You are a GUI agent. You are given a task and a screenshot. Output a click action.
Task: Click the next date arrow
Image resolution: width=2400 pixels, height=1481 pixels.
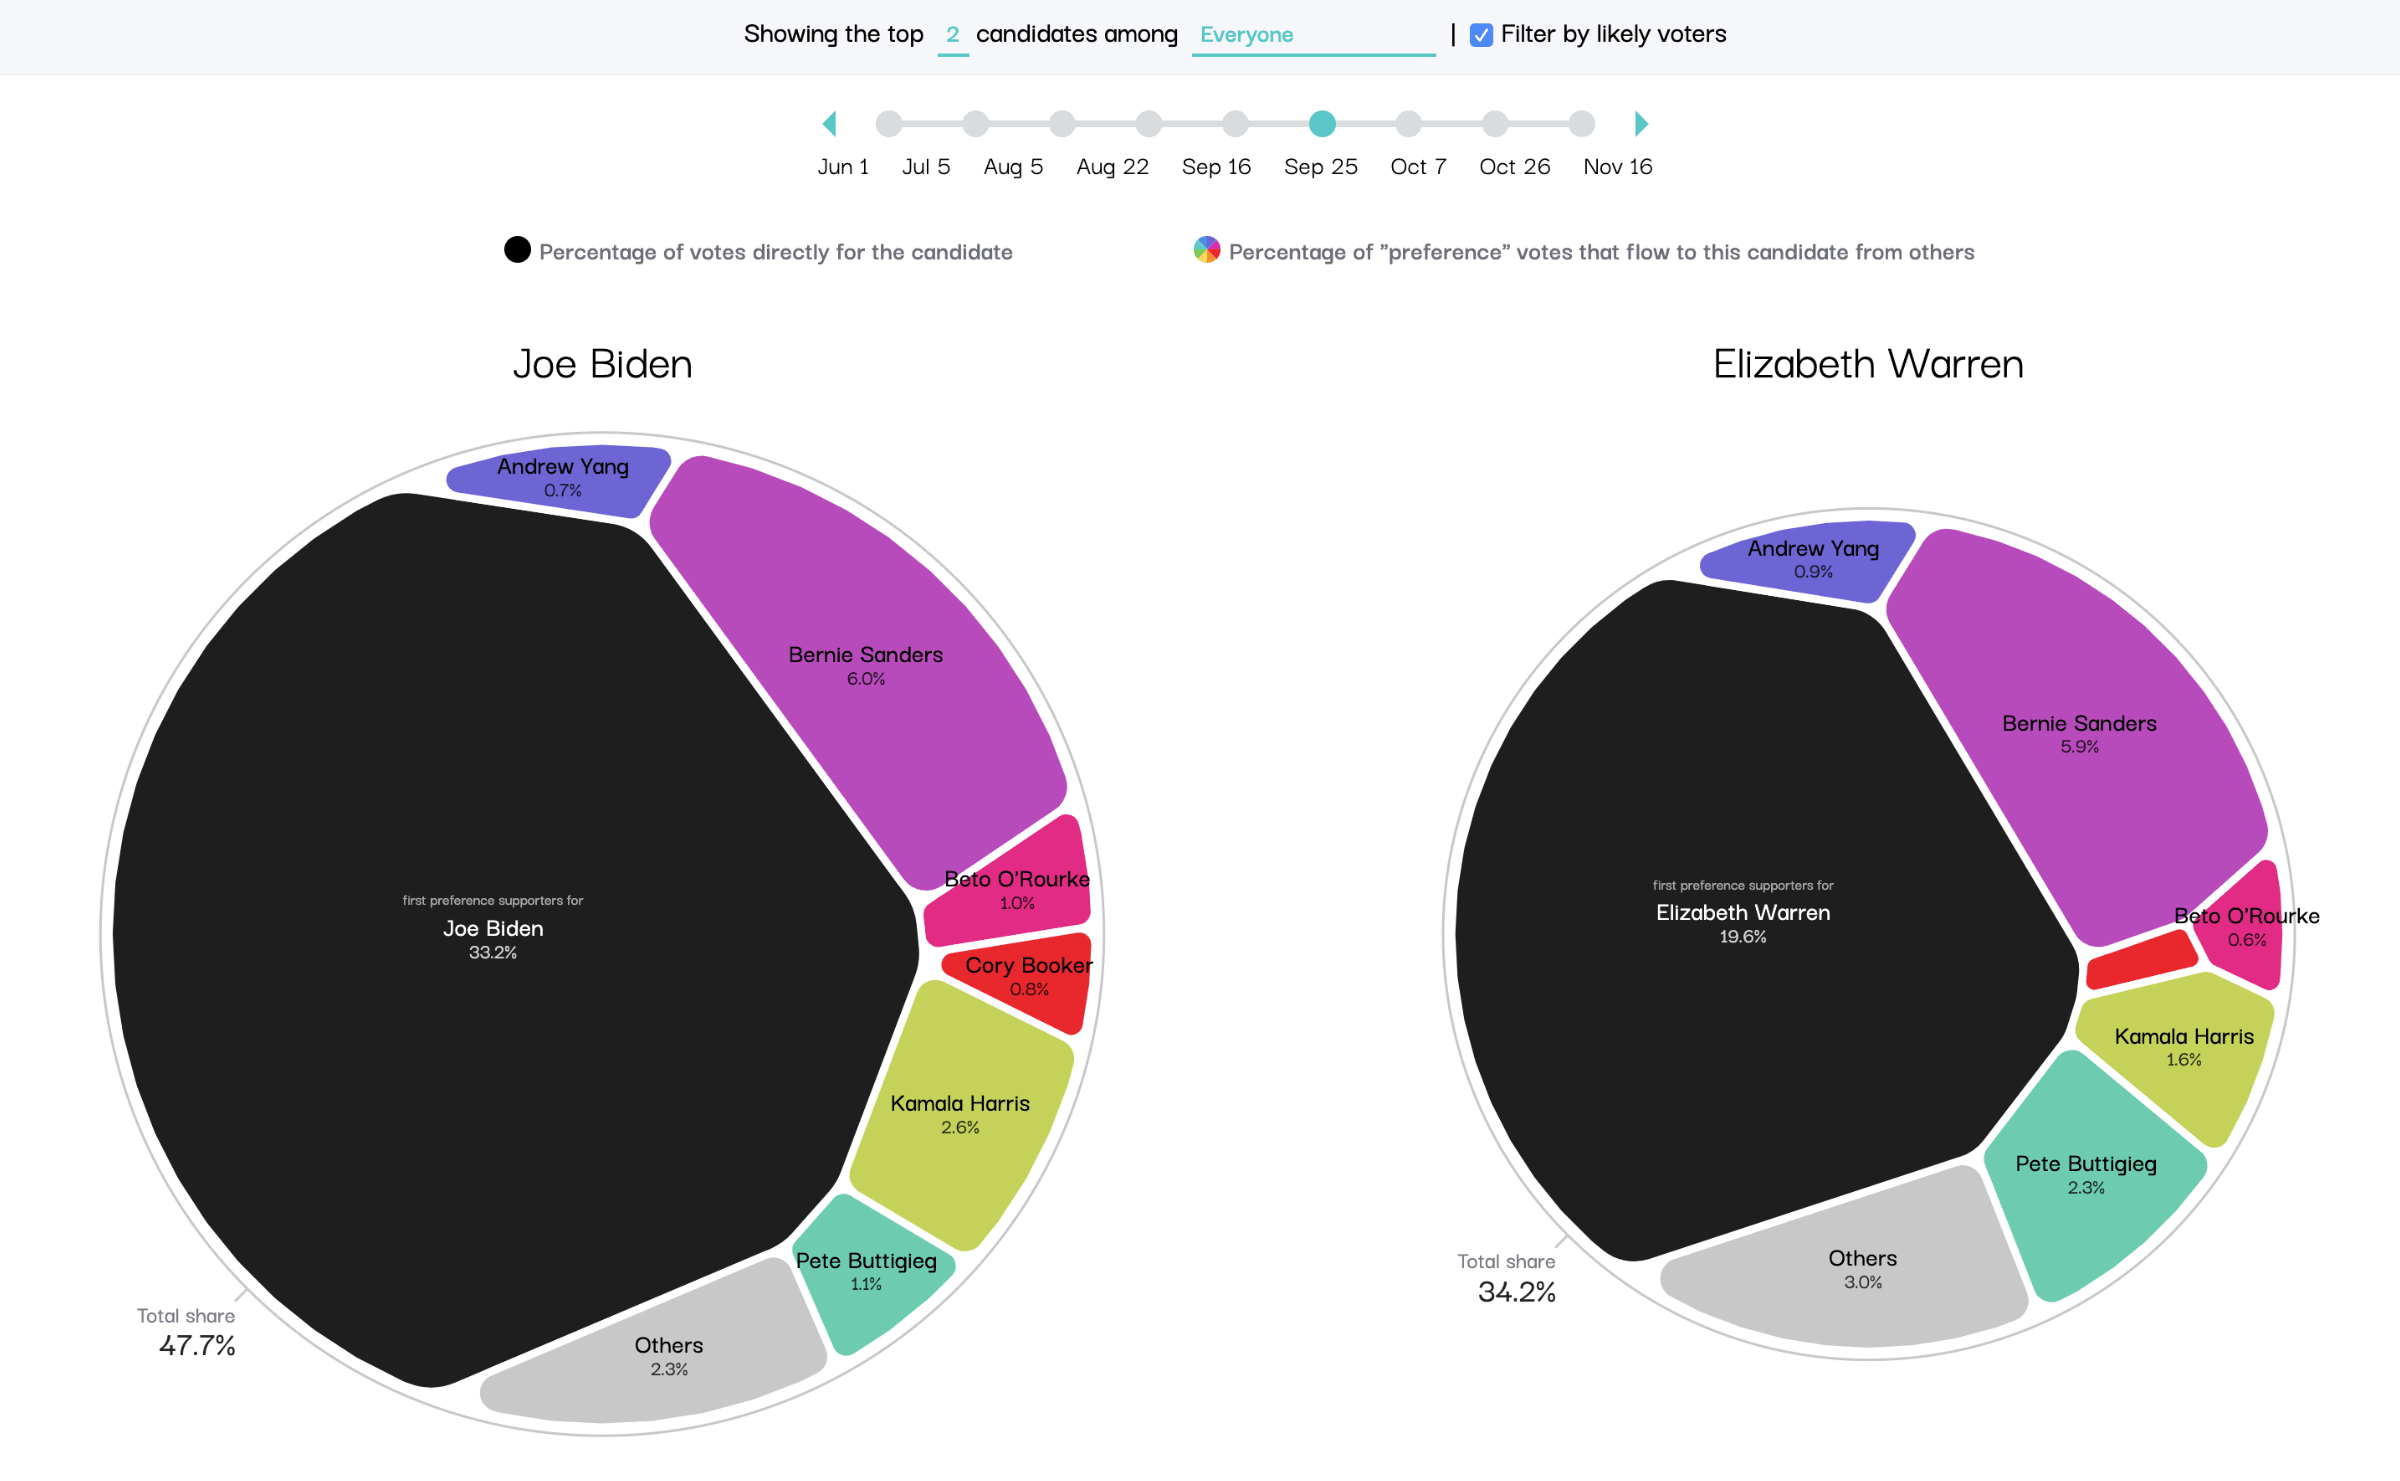1640,124
